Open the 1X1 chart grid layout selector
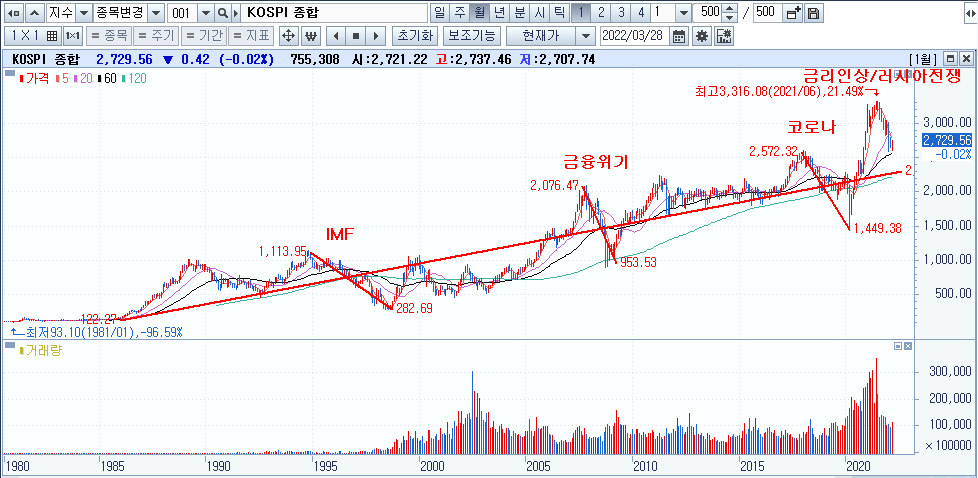 [x=32, y=36]
